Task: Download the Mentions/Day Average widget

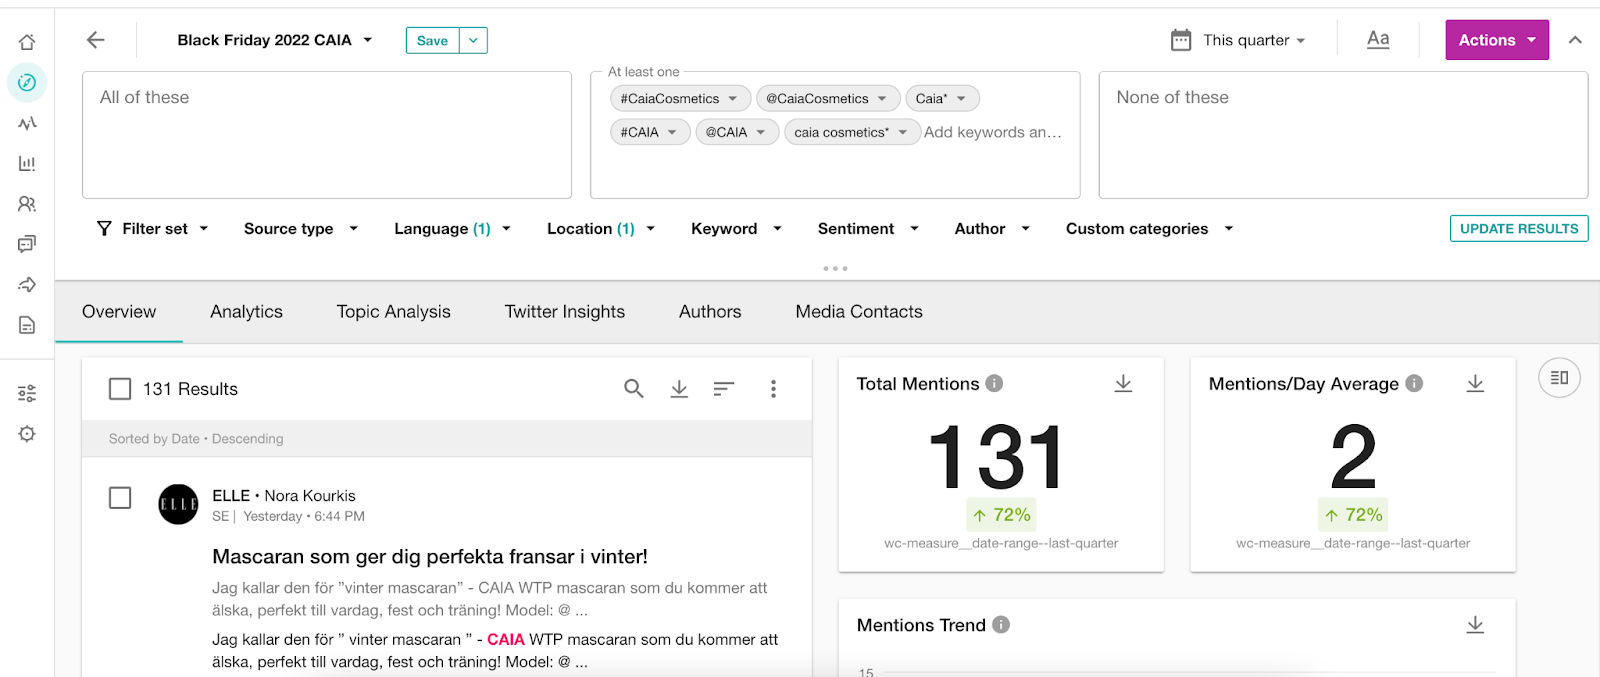Action: tap(1475, 383)
